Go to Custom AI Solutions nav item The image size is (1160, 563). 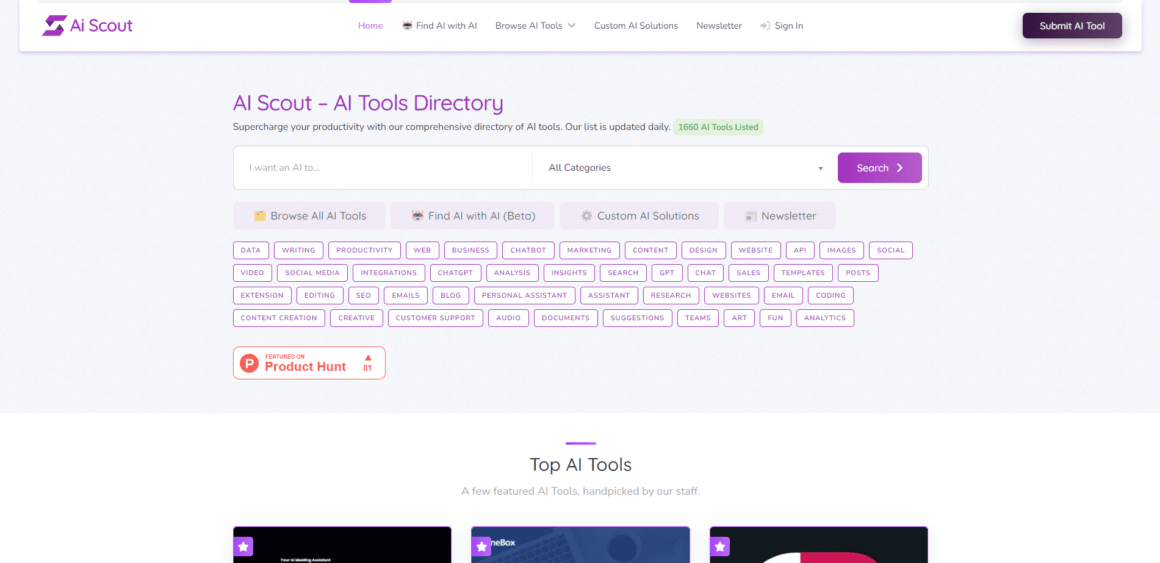click(635, 26)
